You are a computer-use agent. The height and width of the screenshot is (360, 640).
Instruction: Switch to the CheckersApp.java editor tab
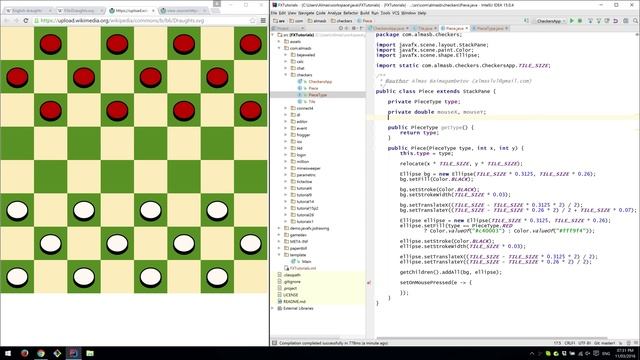point(388,28)
